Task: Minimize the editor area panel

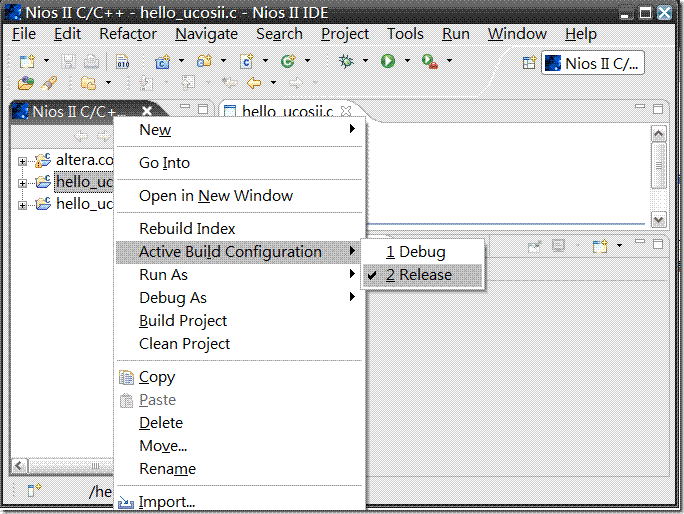Action: tap(640, 106)
